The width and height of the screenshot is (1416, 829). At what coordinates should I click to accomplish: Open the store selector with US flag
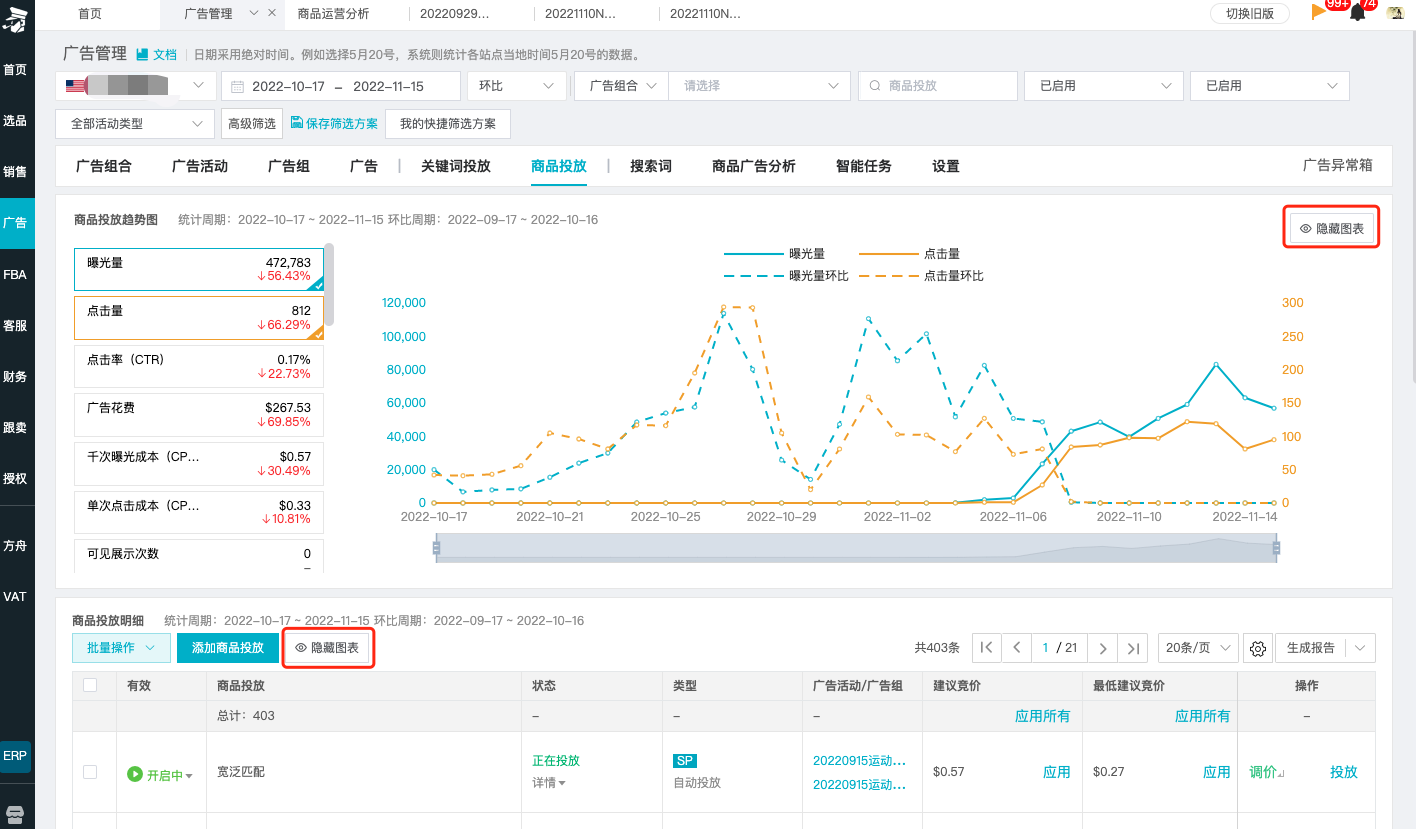click(135, 86)
